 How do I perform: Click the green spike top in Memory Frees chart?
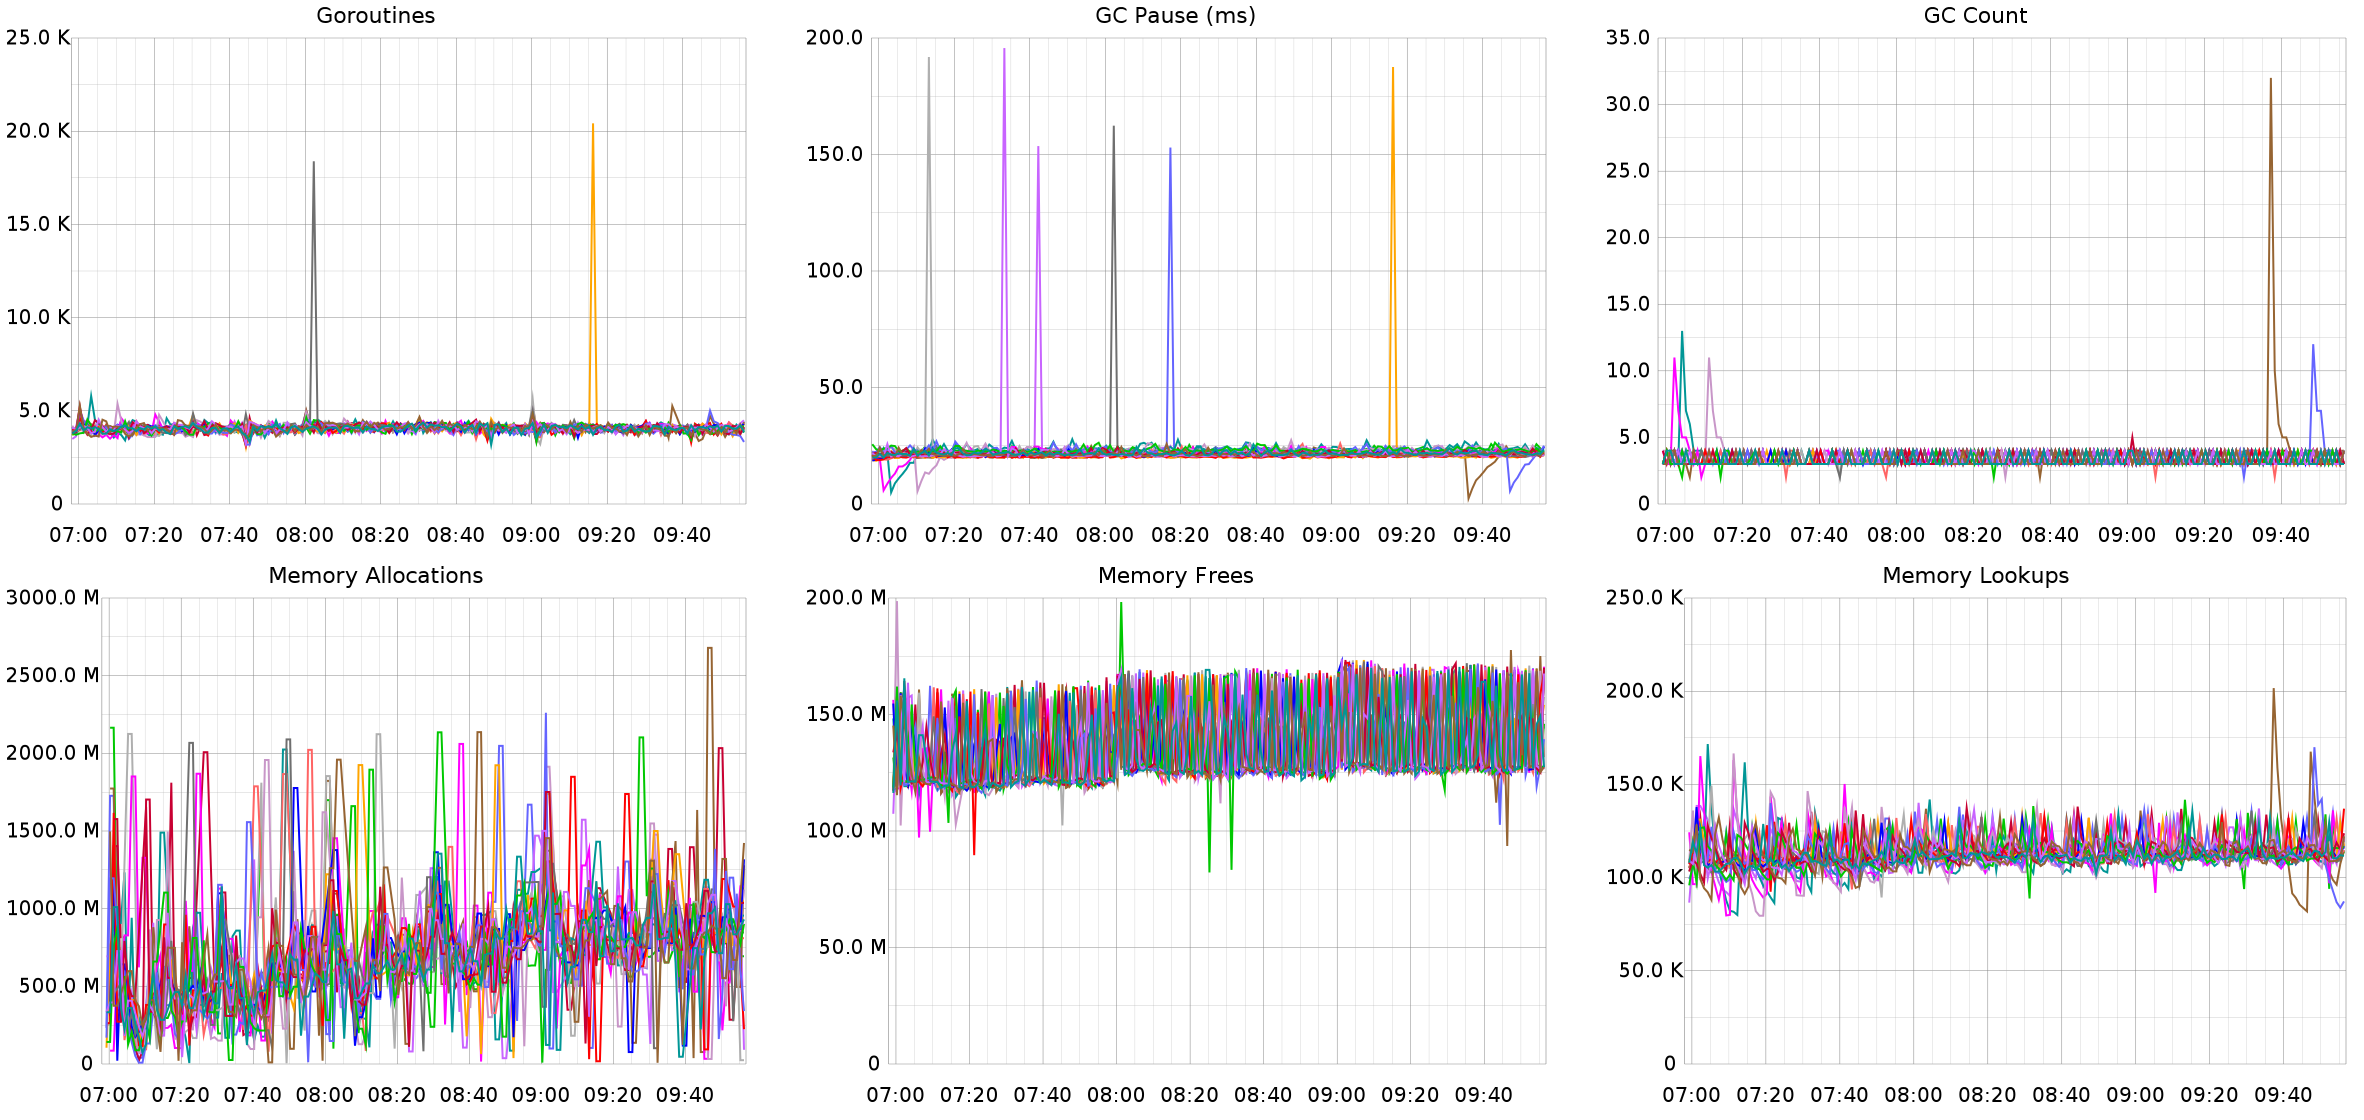coord(1121,604)
